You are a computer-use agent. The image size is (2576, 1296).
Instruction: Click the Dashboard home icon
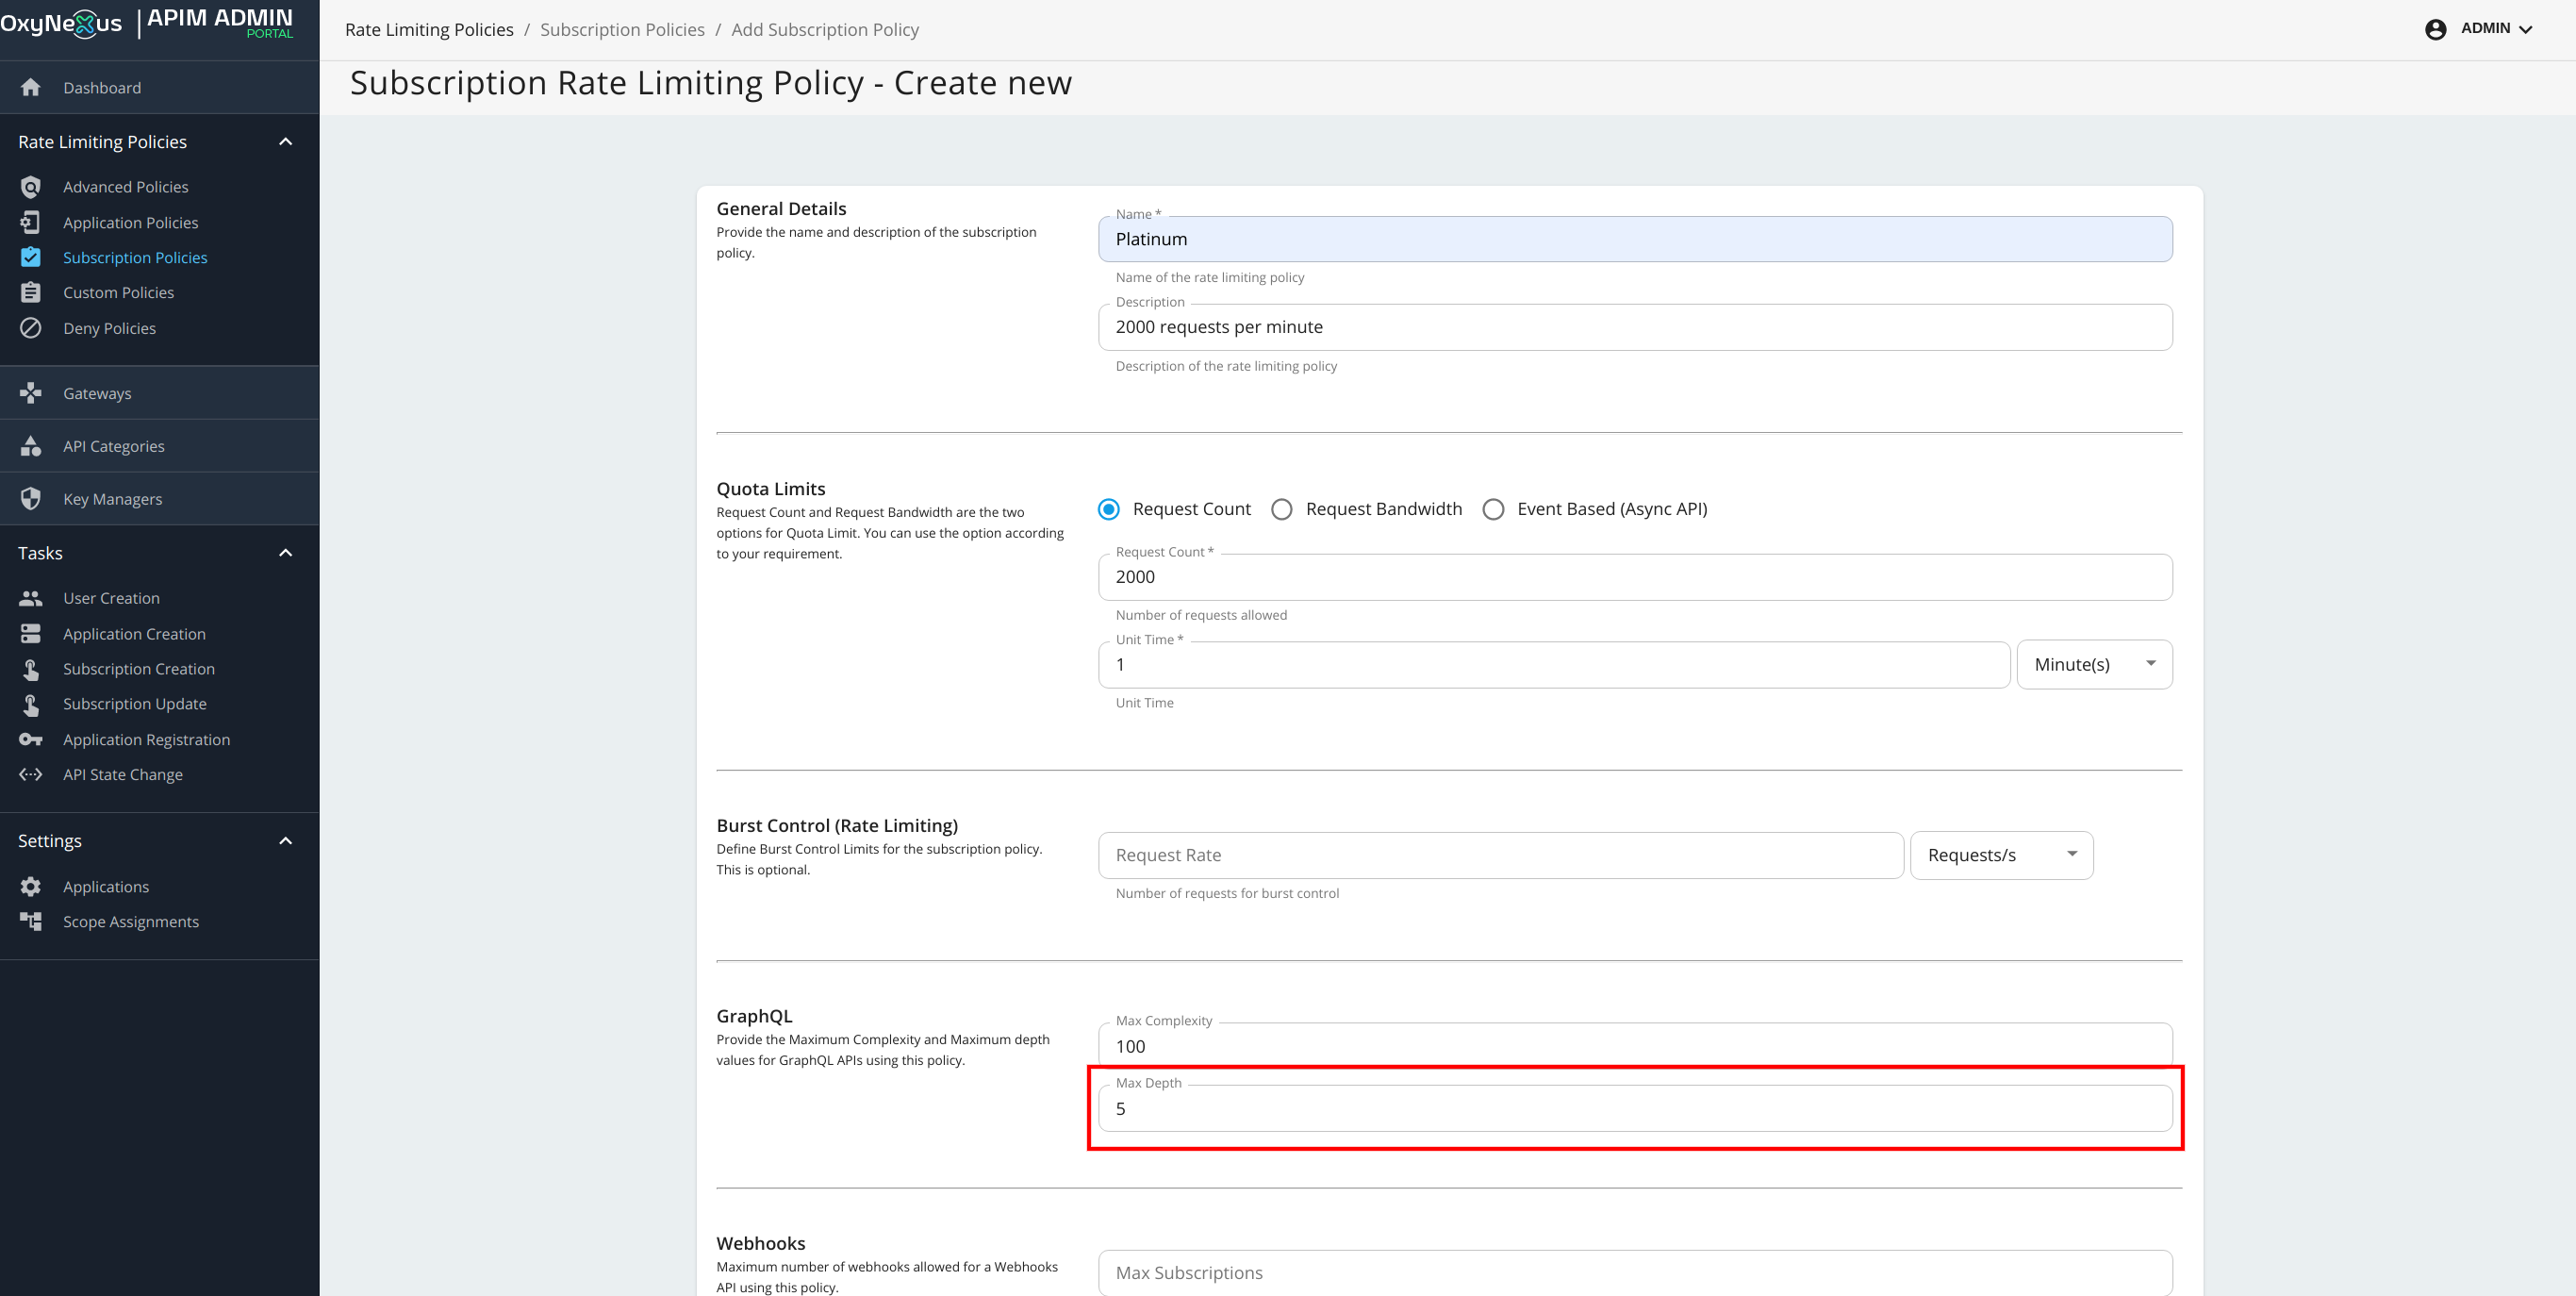tap(30, 88)
